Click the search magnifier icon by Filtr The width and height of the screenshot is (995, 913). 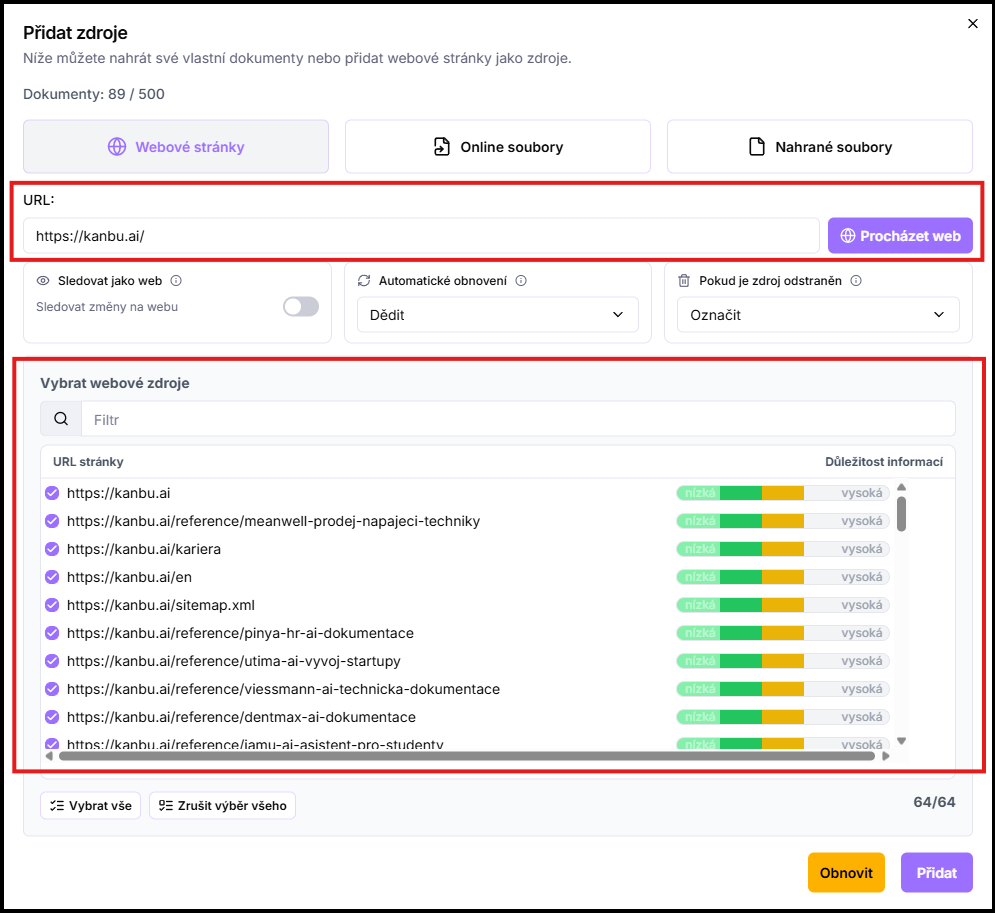tap(61, 419)
